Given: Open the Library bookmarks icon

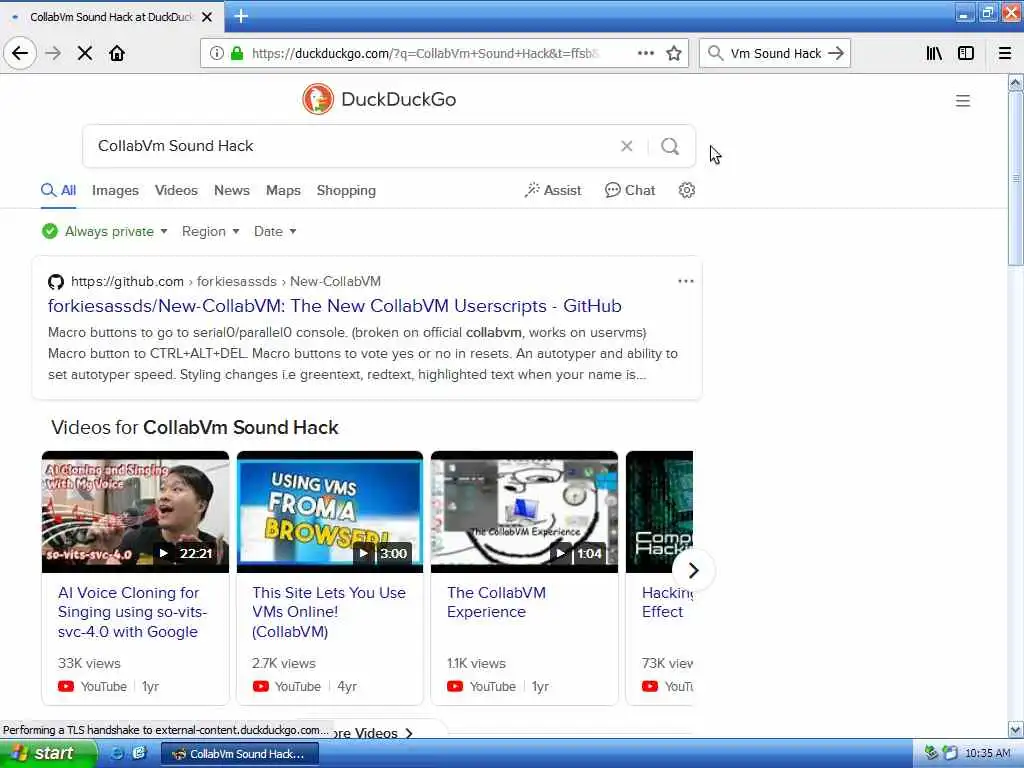Looking at the screenshot, I should coord(934,53).
